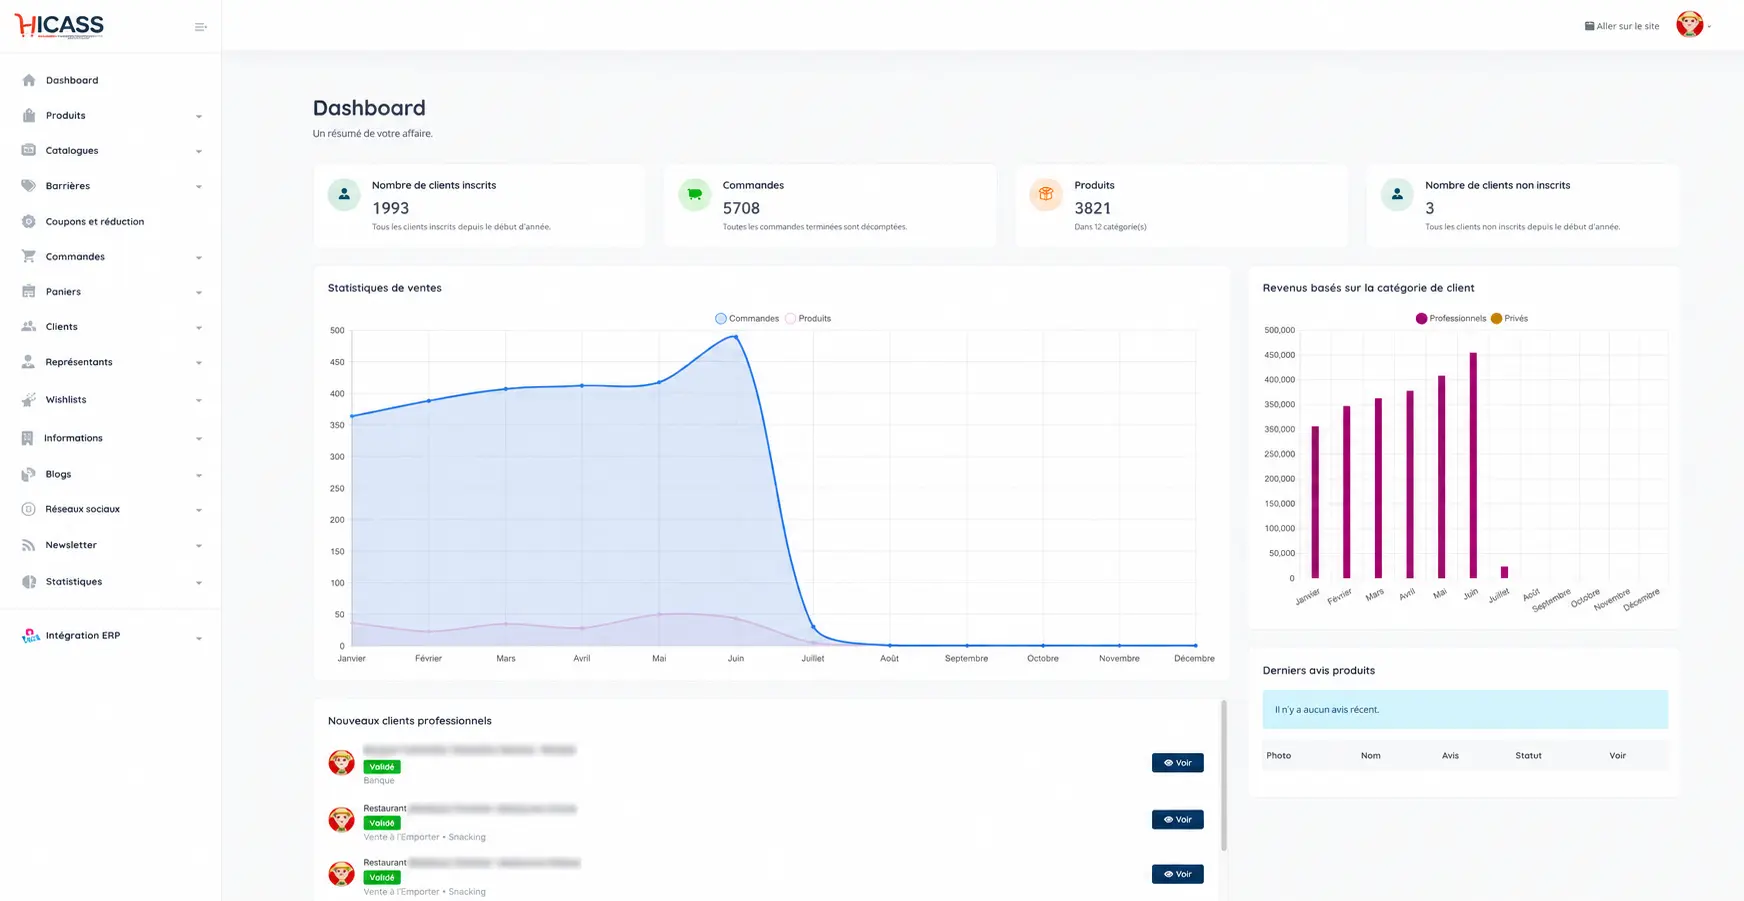
Task: Expand the Statistiques sidebar submenu arrow
Action: click(199, 582)
